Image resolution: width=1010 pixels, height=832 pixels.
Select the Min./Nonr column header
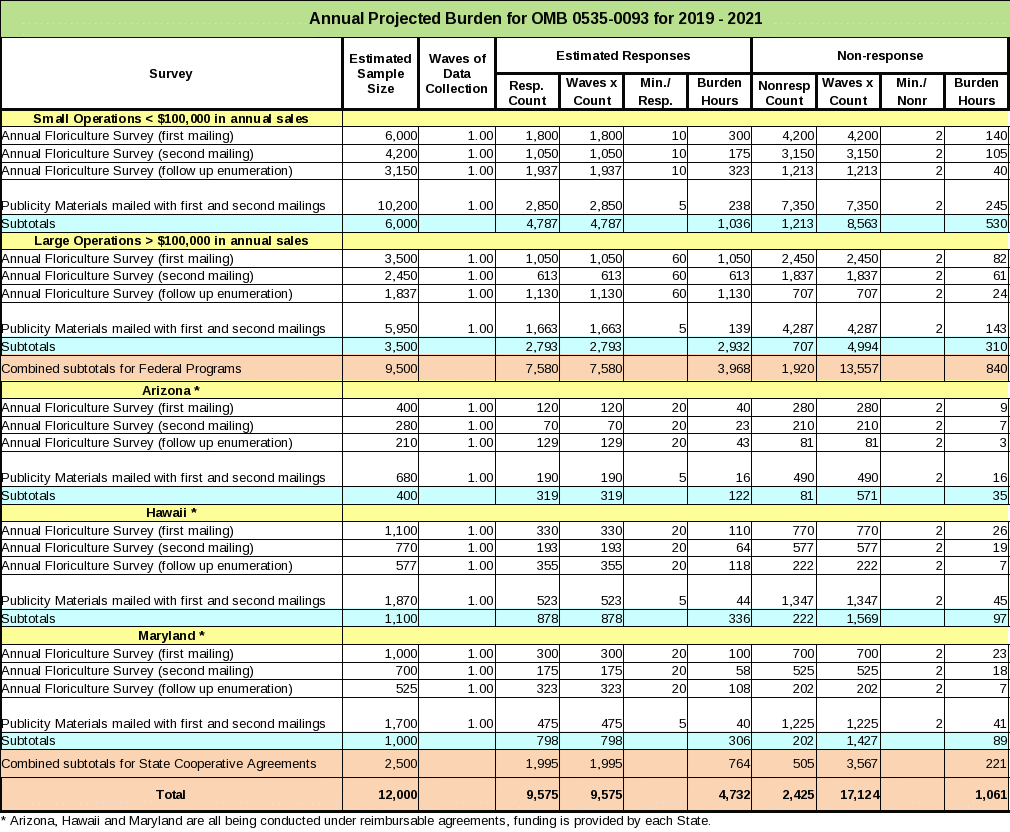[912, 92]
